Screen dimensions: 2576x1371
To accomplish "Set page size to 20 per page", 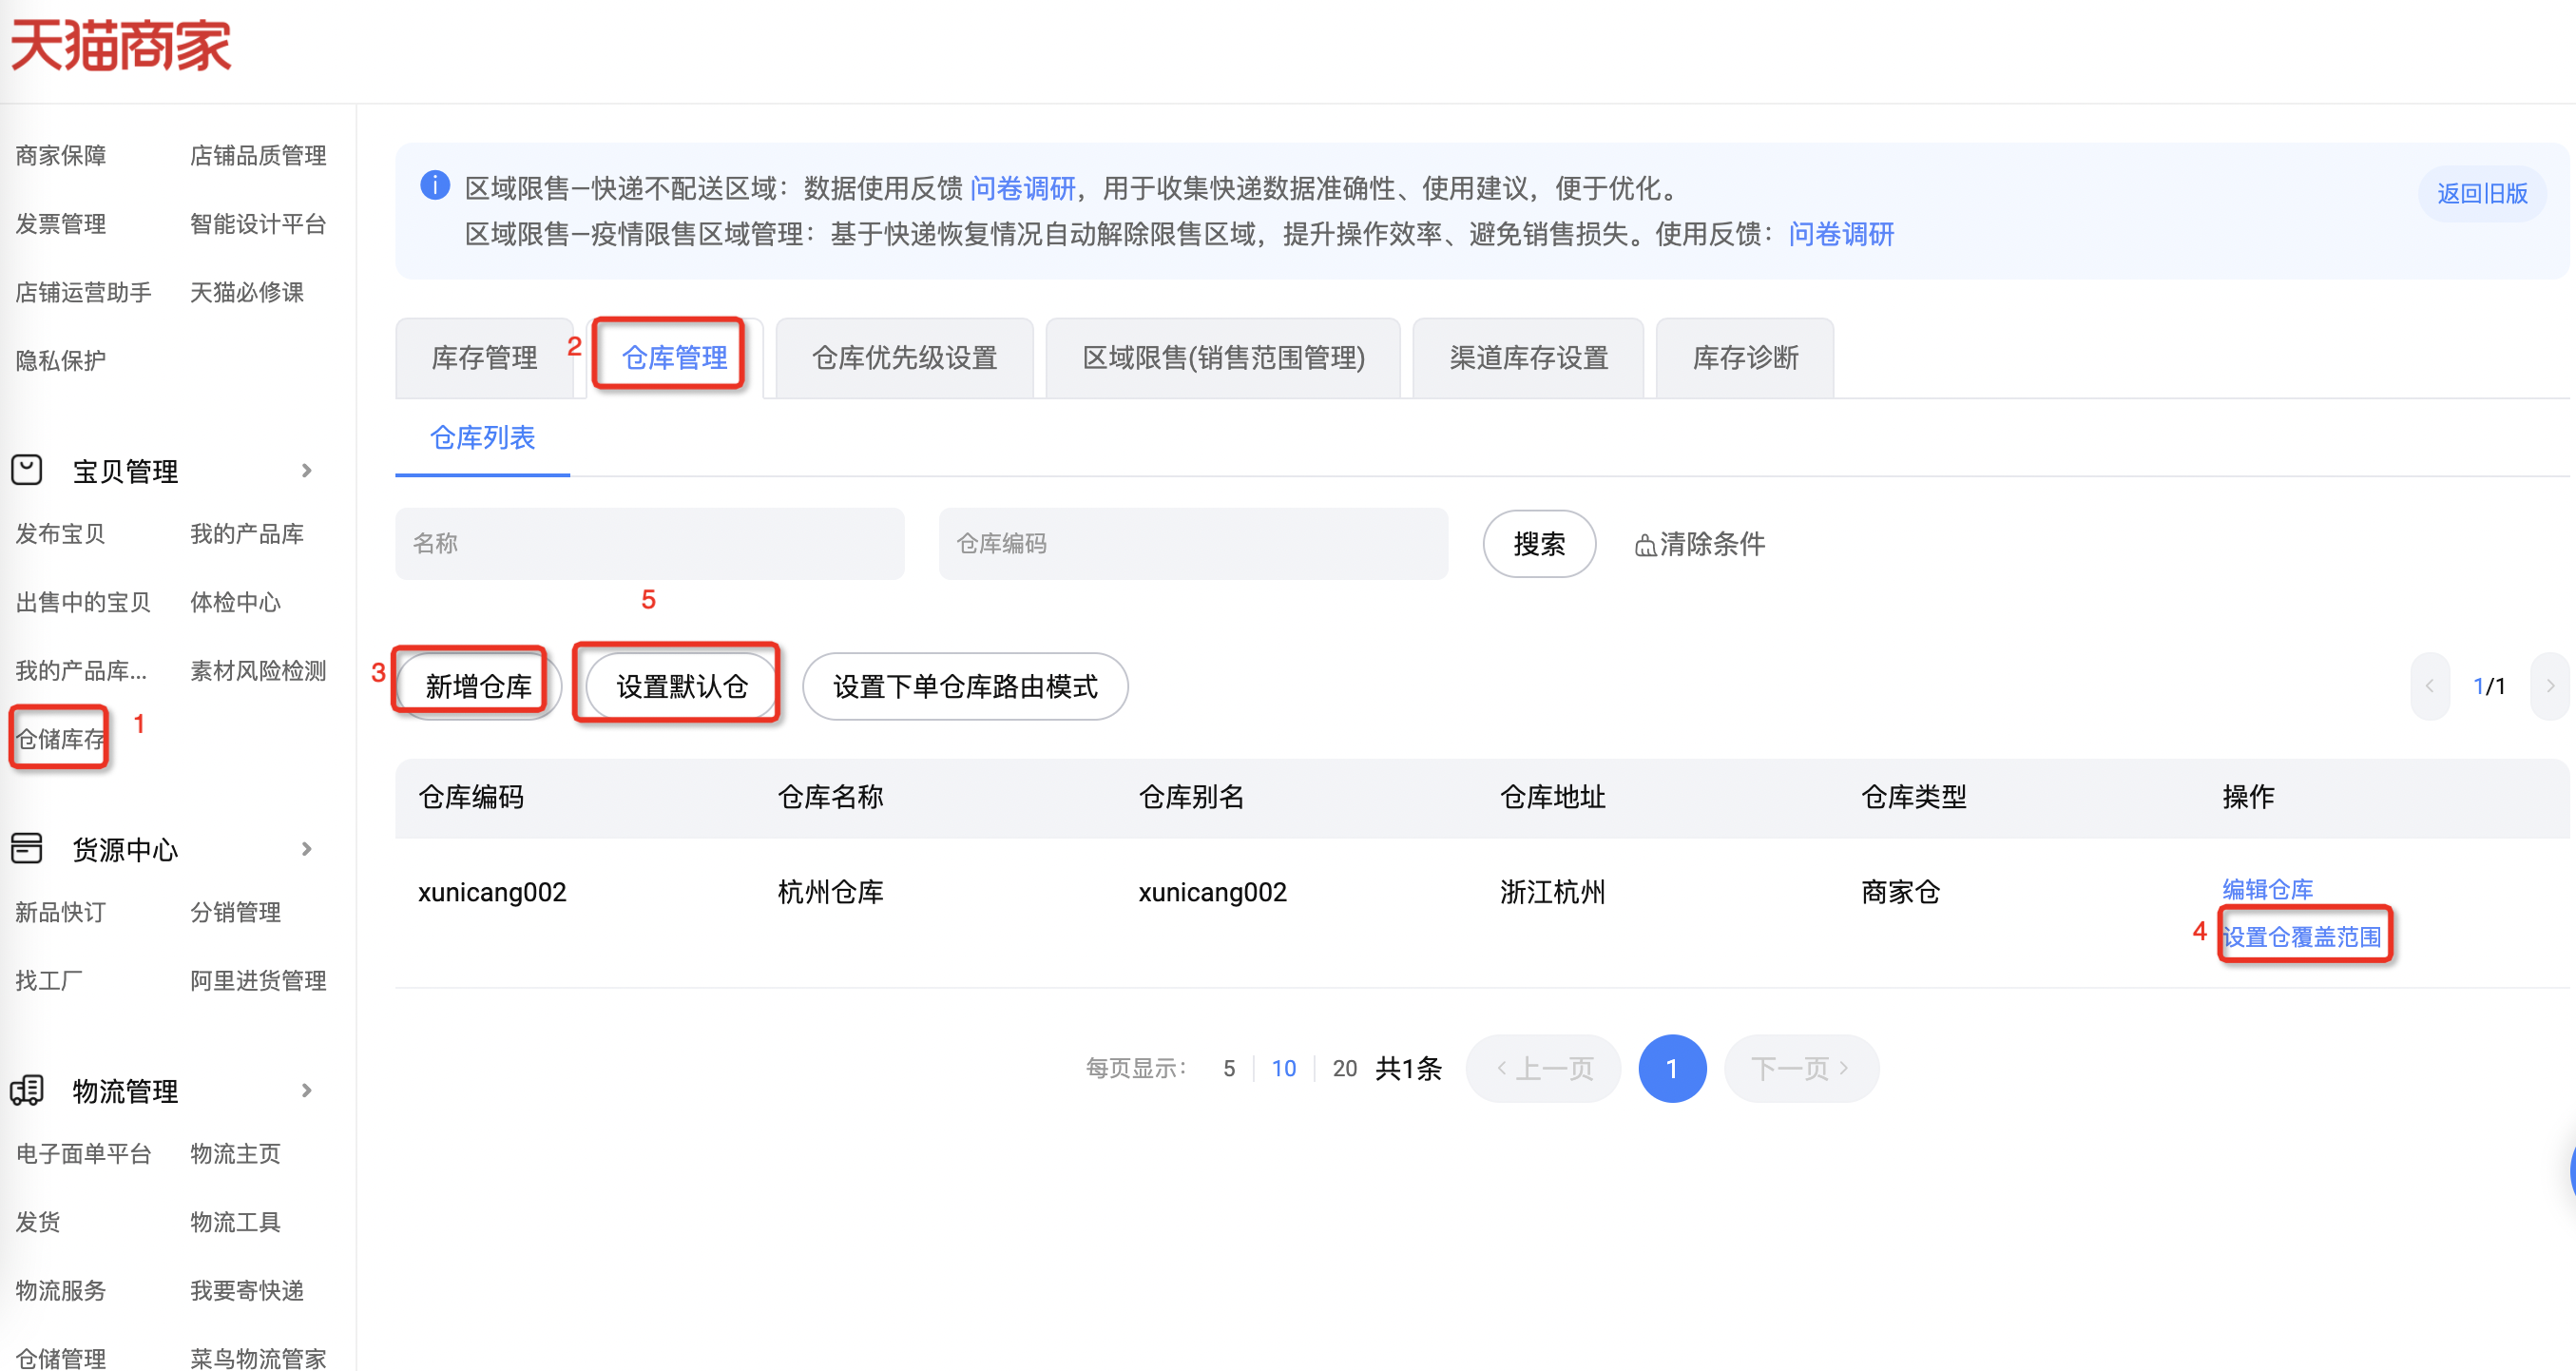I will point(1344,1068).
